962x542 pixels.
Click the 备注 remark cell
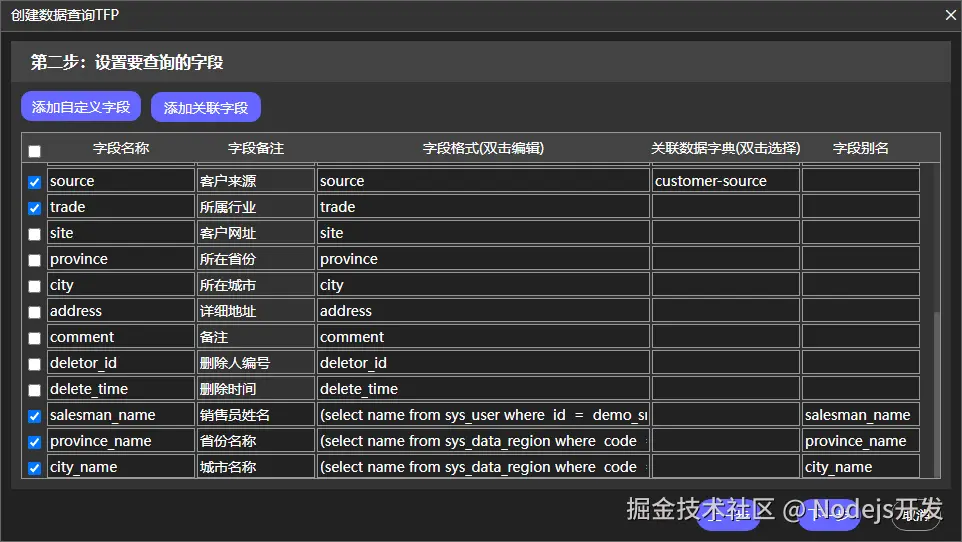[x=256, y=336]
